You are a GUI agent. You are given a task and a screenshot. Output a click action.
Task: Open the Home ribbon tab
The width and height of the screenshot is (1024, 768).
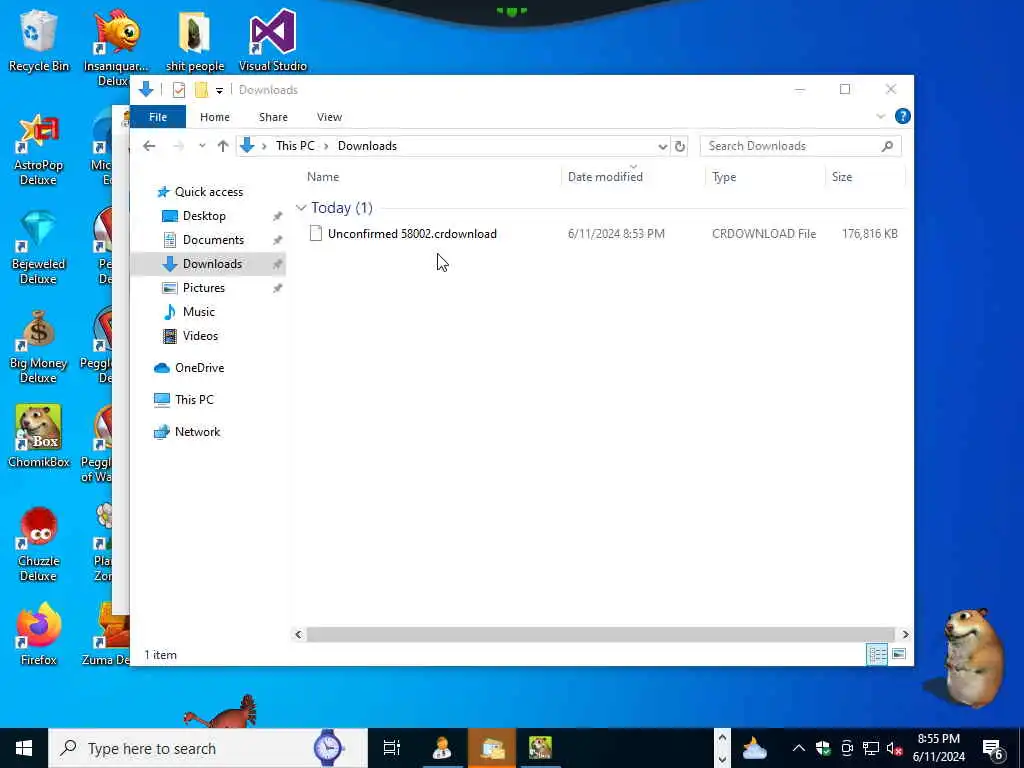(x=215, y=117)
